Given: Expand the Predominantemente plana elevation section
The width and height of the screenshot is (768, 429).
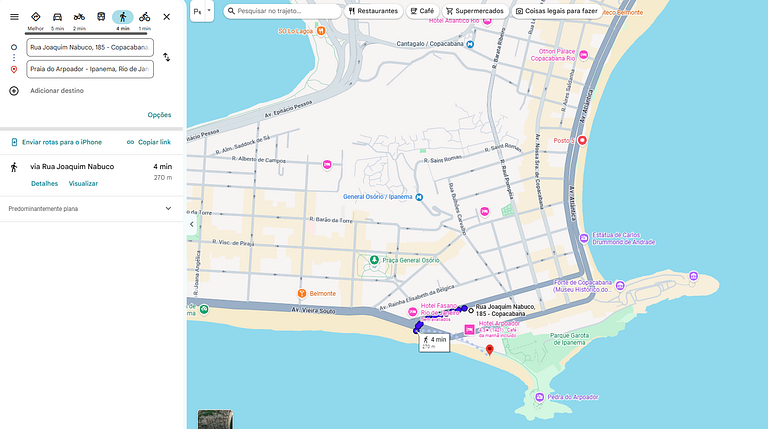Looking at the screenshot, I should (168, 209).
